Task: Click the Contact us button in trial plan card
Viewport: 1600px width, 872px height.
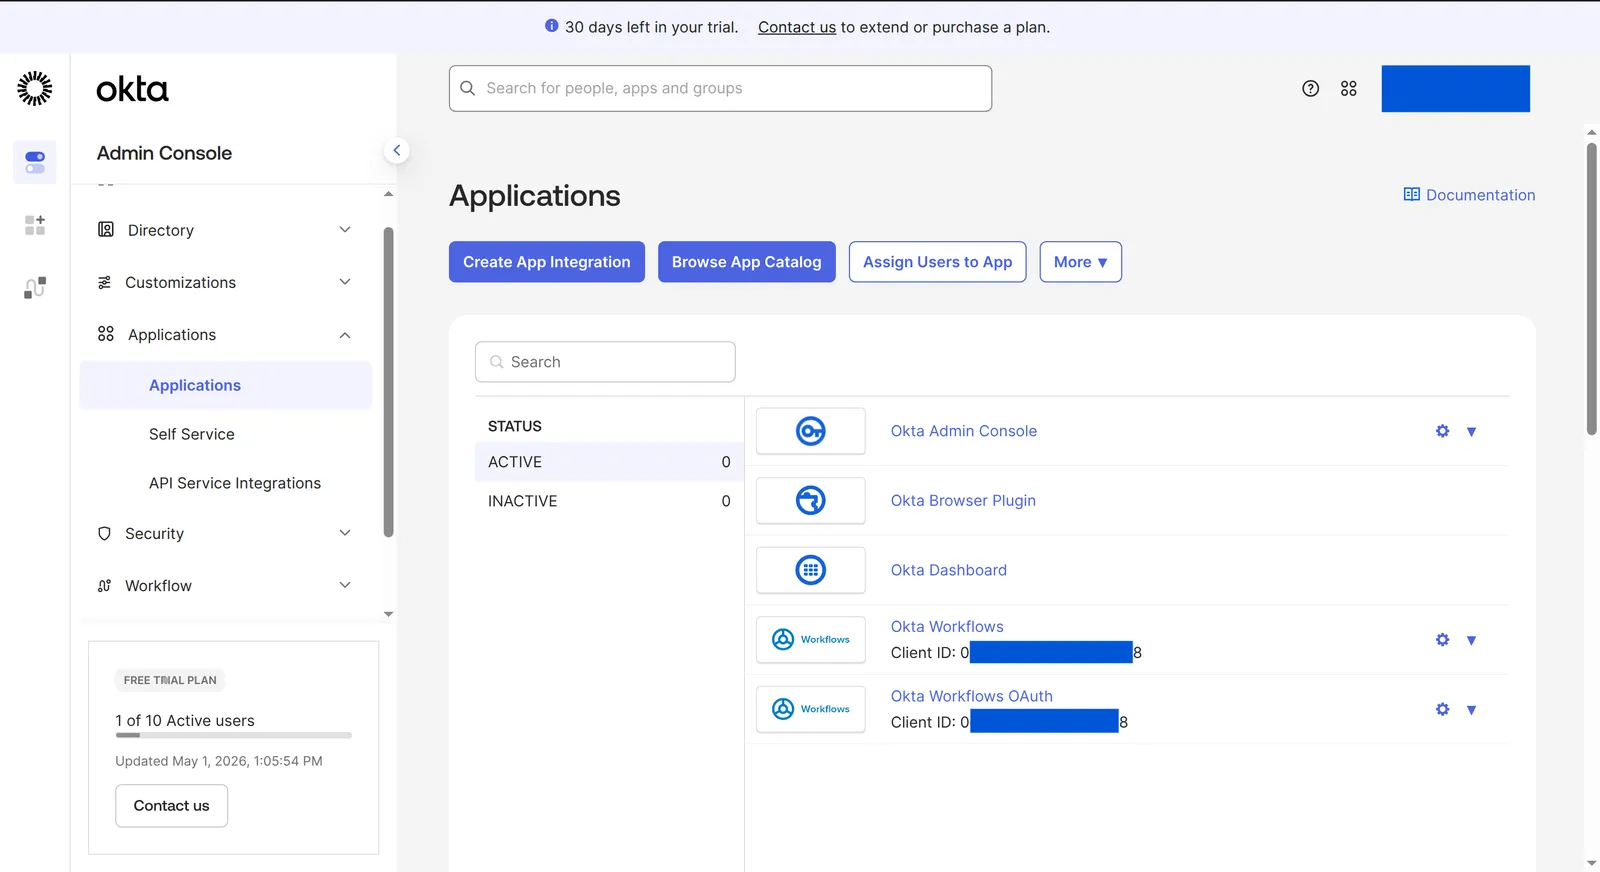Action: point(172,806)
